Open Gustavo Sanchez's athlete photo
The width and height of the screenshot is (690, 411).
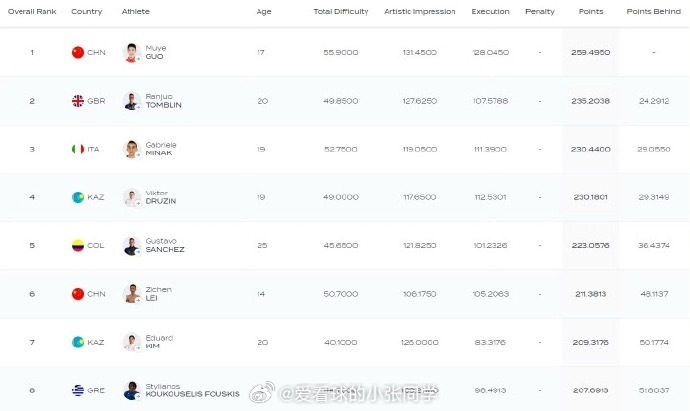tap(132, 246)
